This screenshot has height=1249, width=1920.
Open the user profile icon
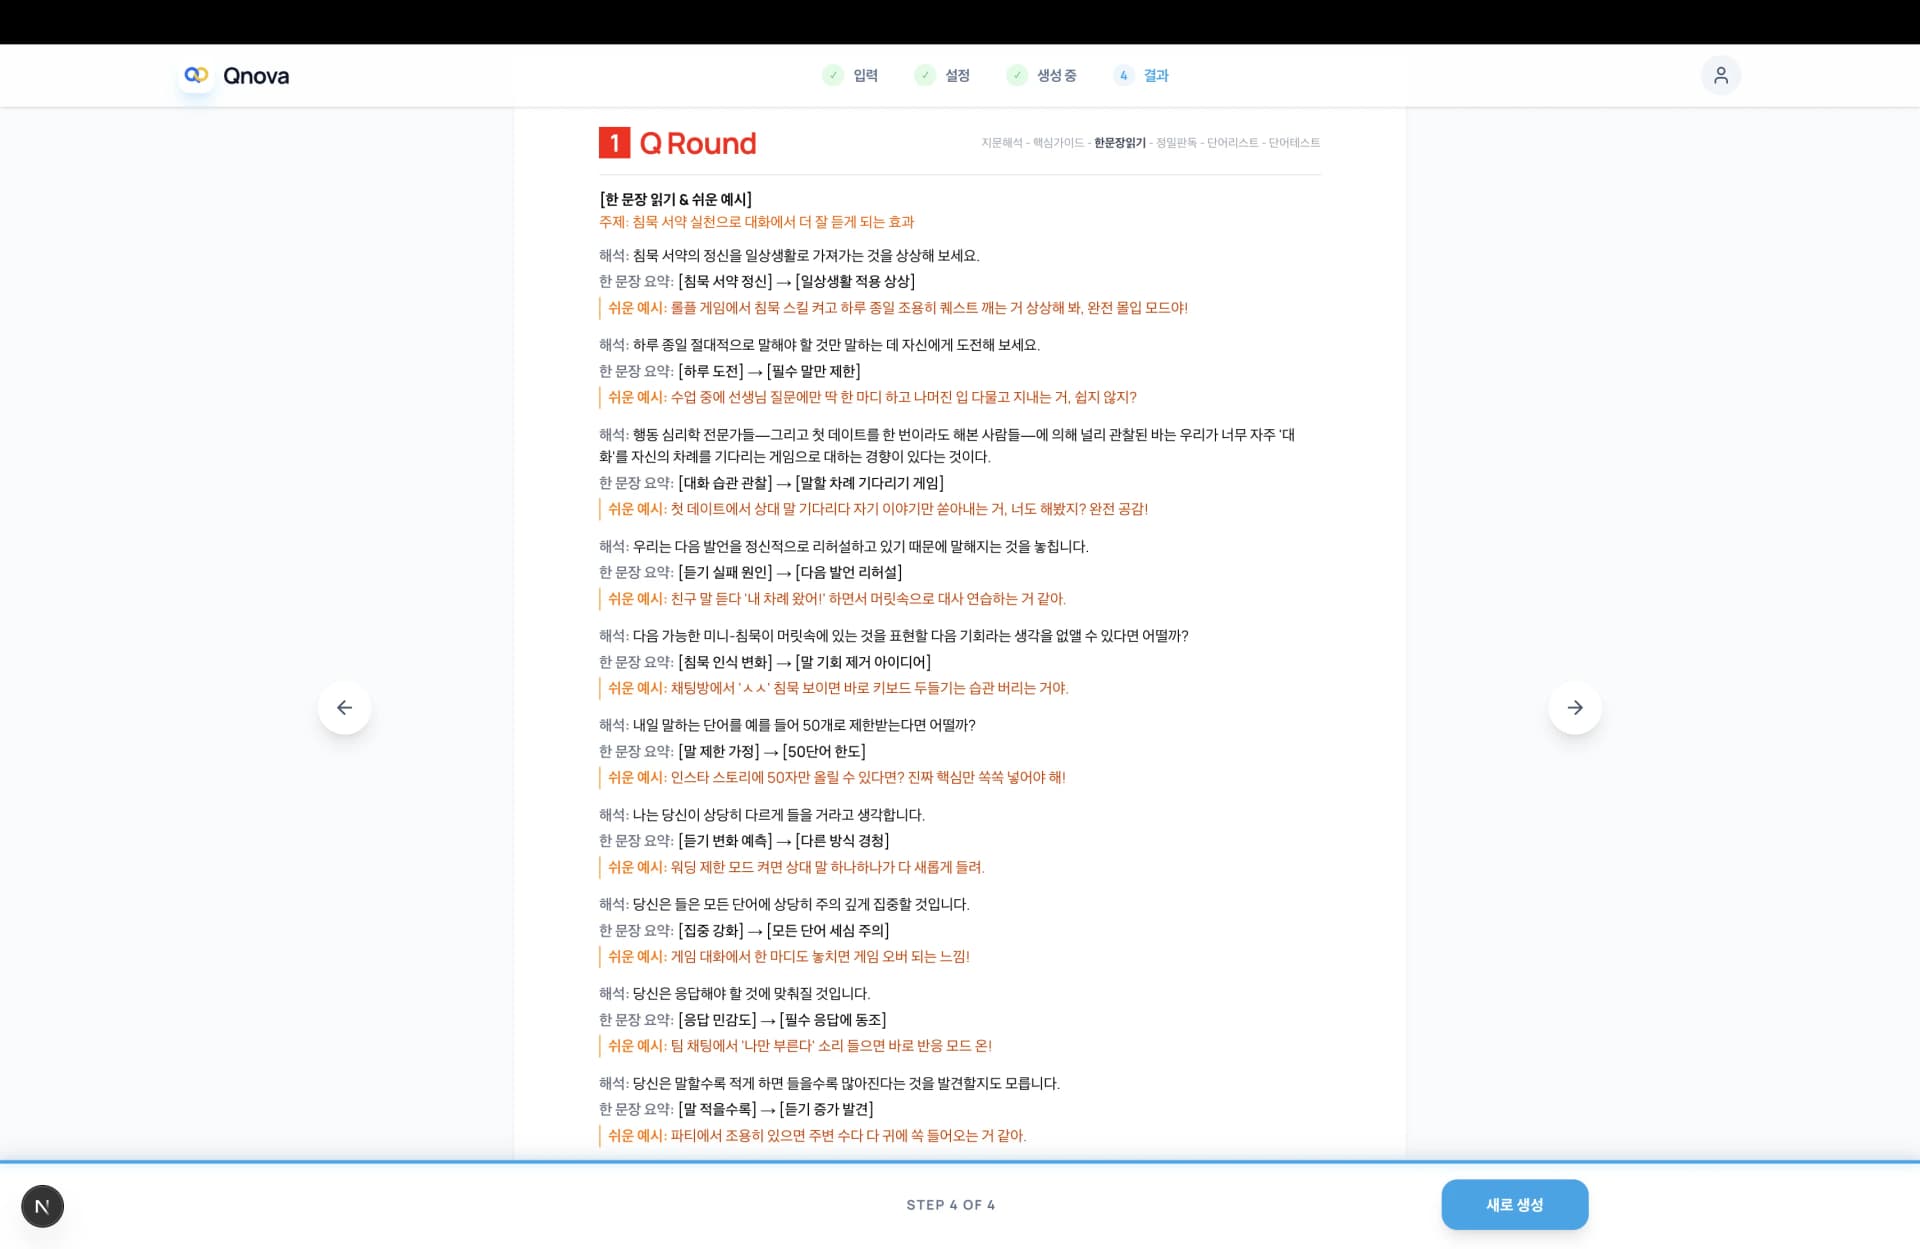pyautogui.click(x=1720, y=75)
